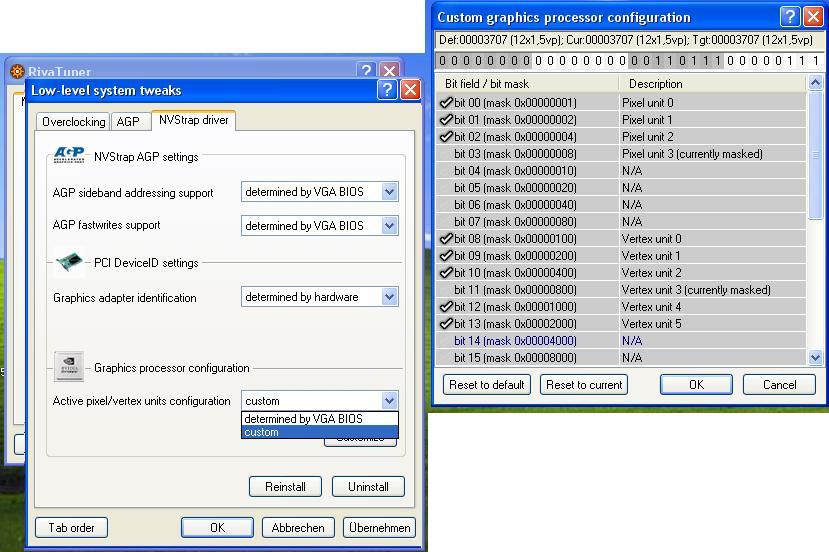Cancel the custom graphics processor configuration
Viewport: 829px width, 552px height.
pos(779,384)
